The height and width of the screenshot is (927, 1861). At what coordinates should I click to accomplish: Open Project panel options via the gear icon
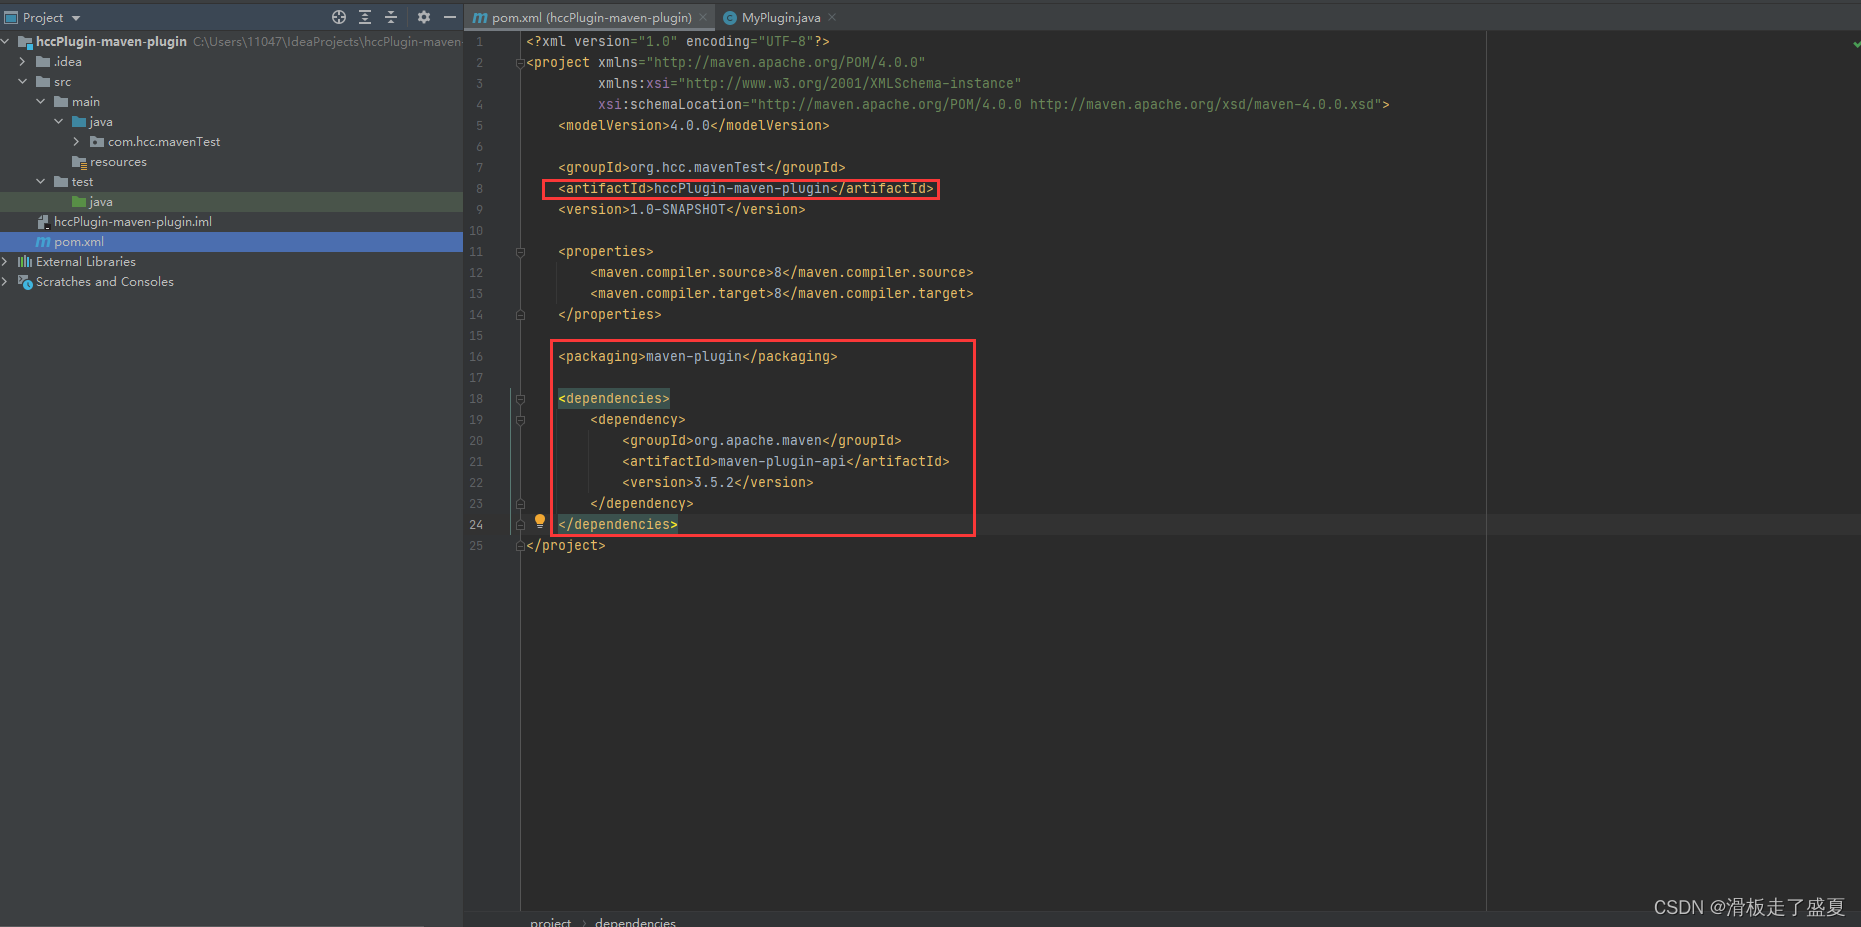(423, 17)
